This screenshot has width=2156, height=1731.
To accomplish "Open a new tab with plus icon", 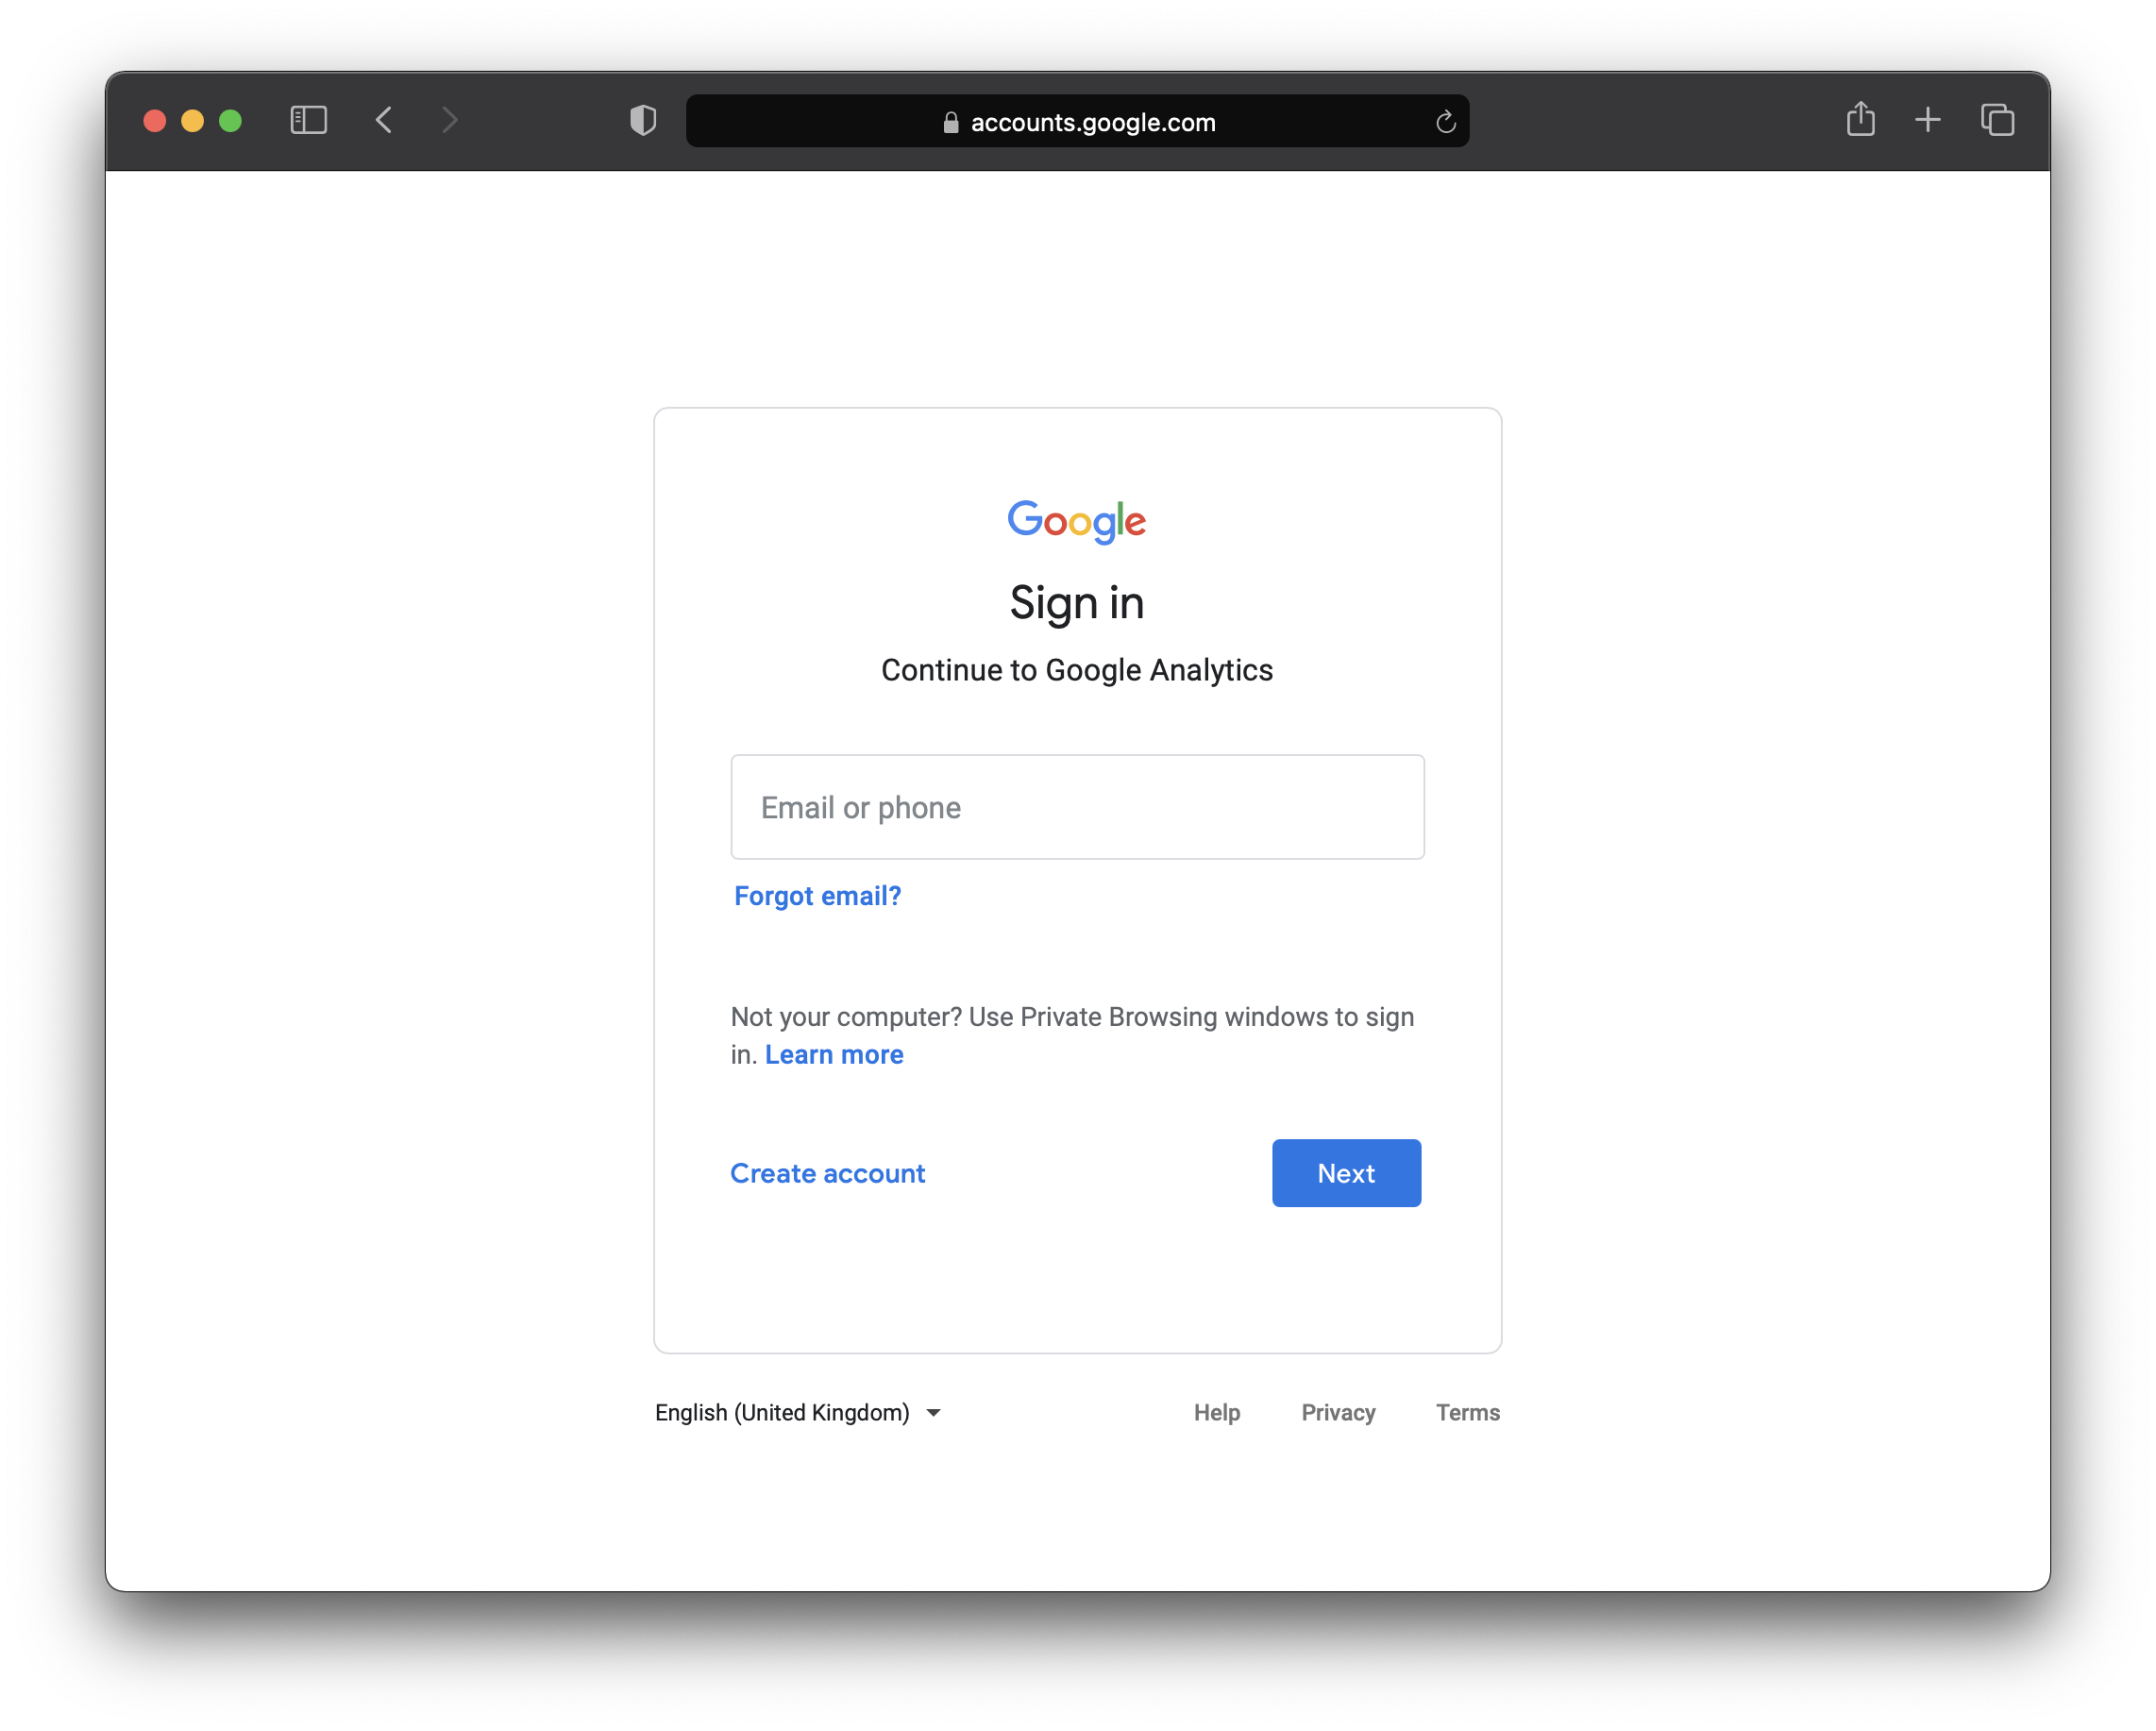I will [1927, 120].
